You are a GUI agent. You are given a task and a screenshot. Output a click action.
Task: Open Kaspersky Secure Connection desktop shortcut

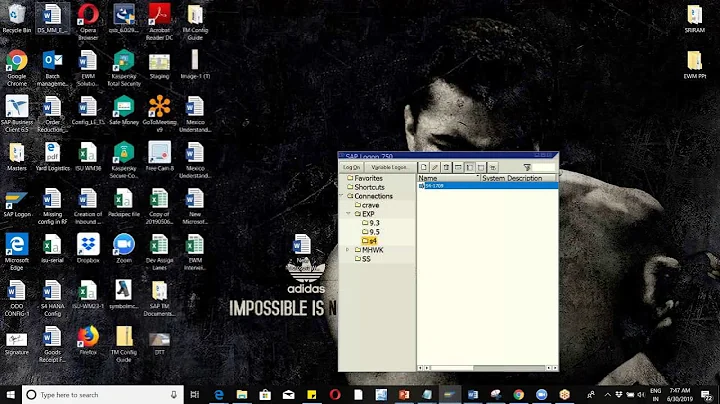[124, 160]
